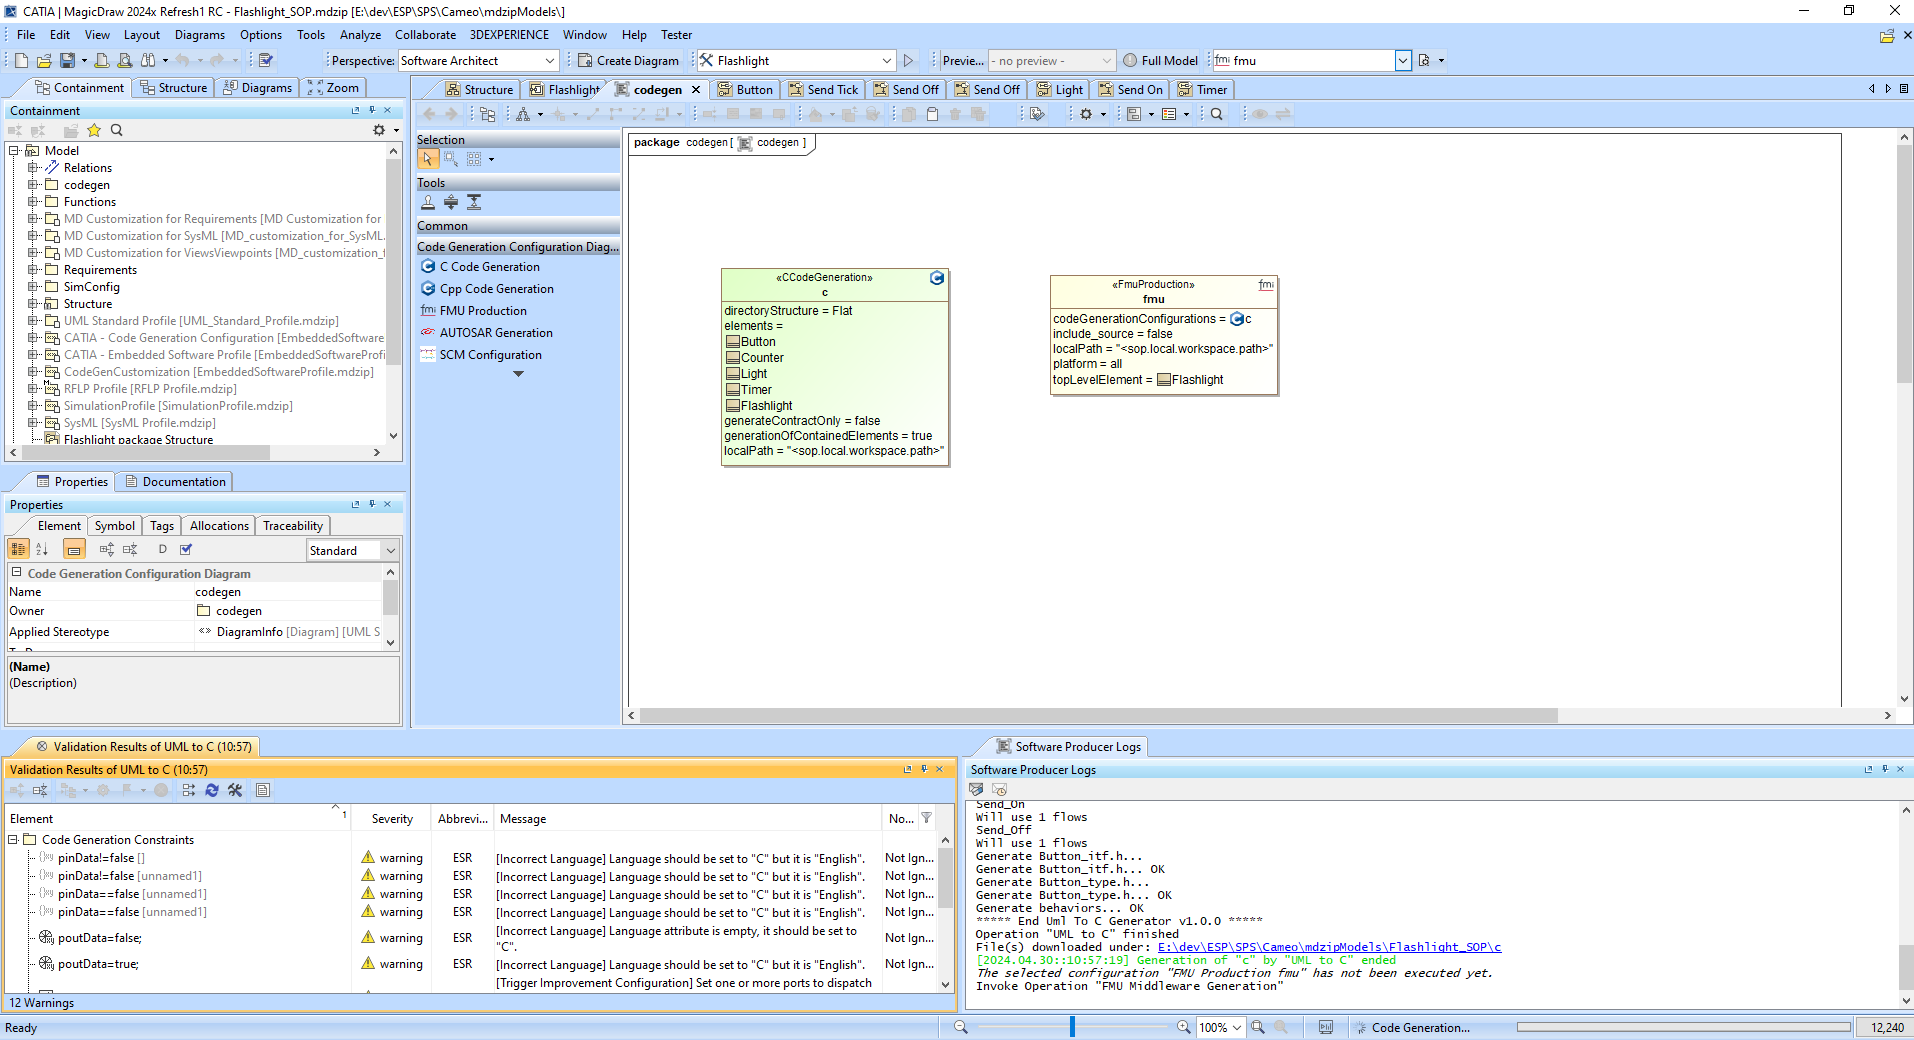The image size is (1914, 1040).
Task: Toggle the checkbox icon in Properties toolbar
Action: click(x=186, y=549)
